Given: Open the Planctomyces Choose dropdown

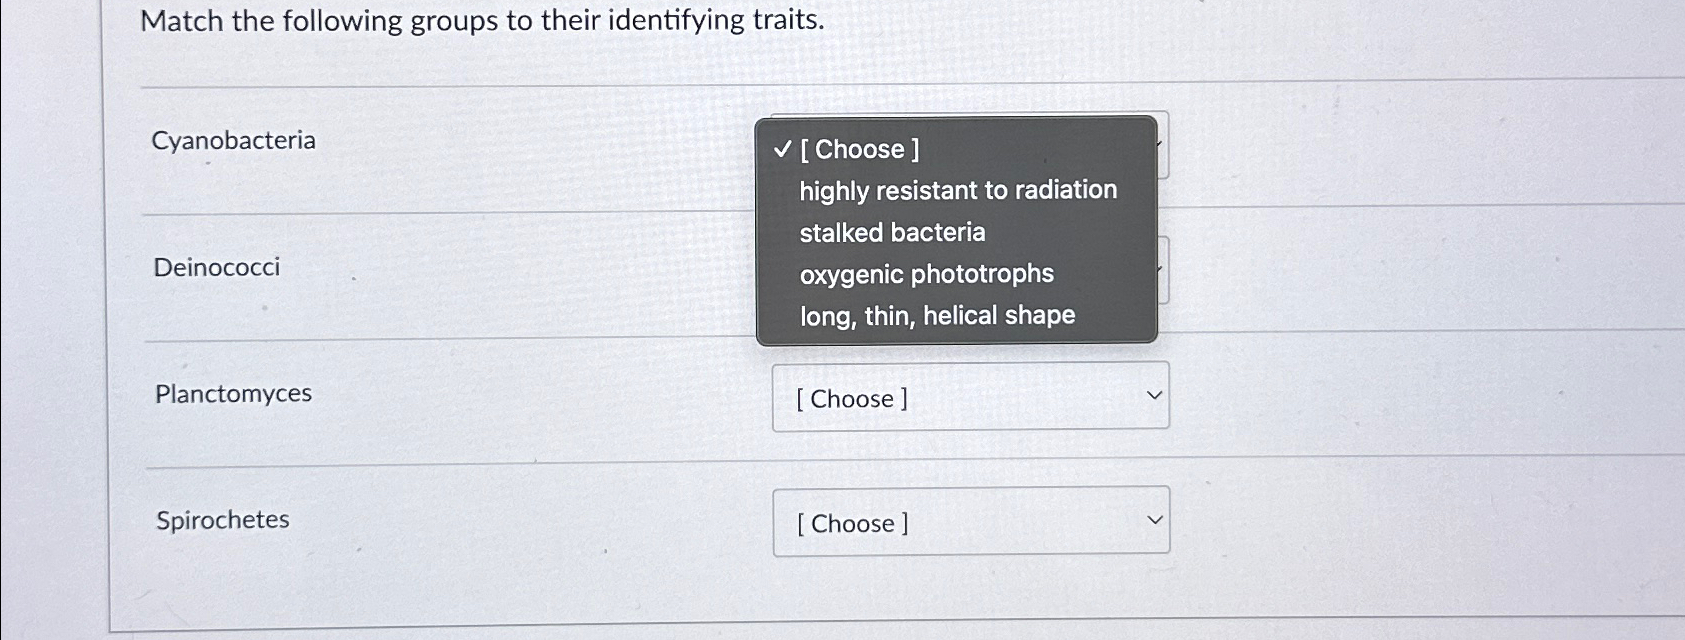Looking at the screenshot, I should (x=970, y=397).
